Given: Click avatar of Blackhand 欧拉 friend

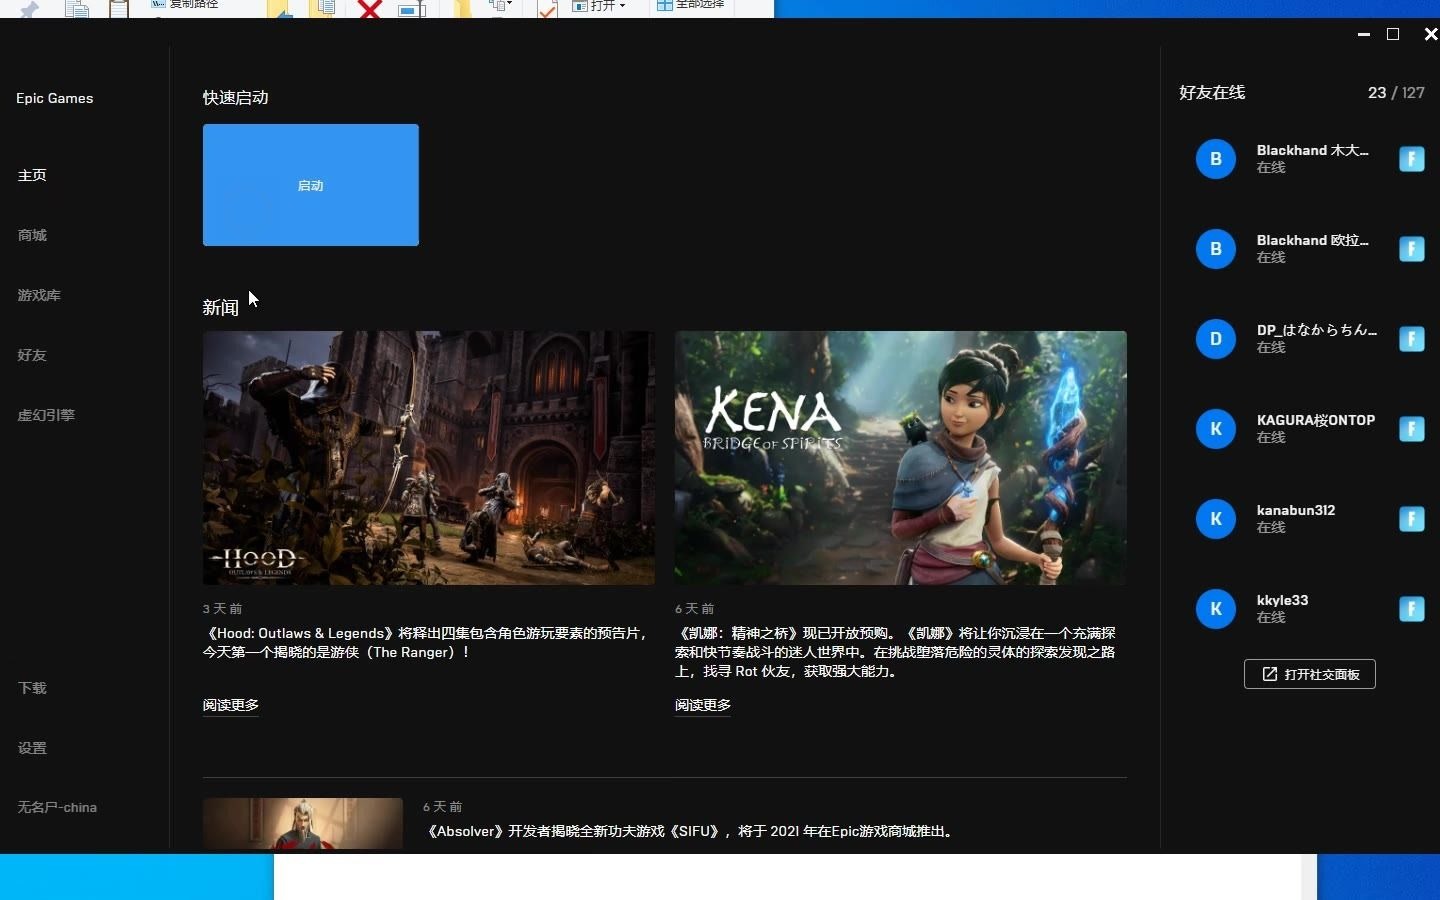Looking at the screenshot, I should point(1216,249).
